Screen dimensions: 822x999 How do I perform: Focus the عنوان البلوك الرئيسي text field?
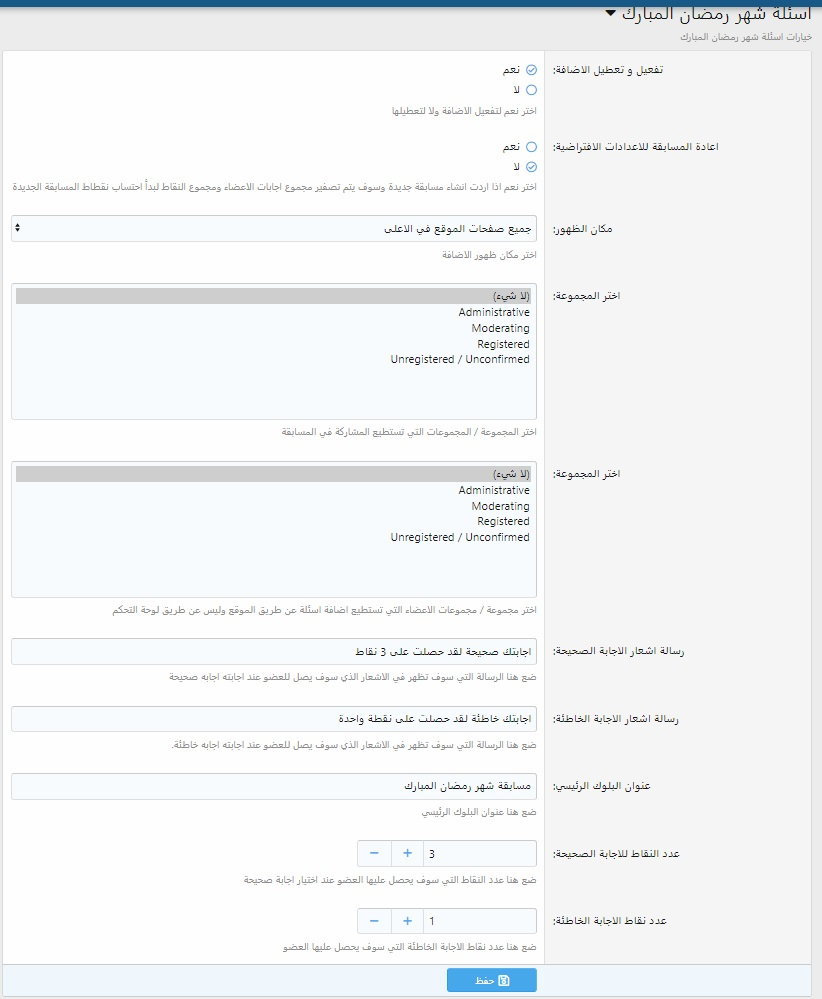pos(274,786)
